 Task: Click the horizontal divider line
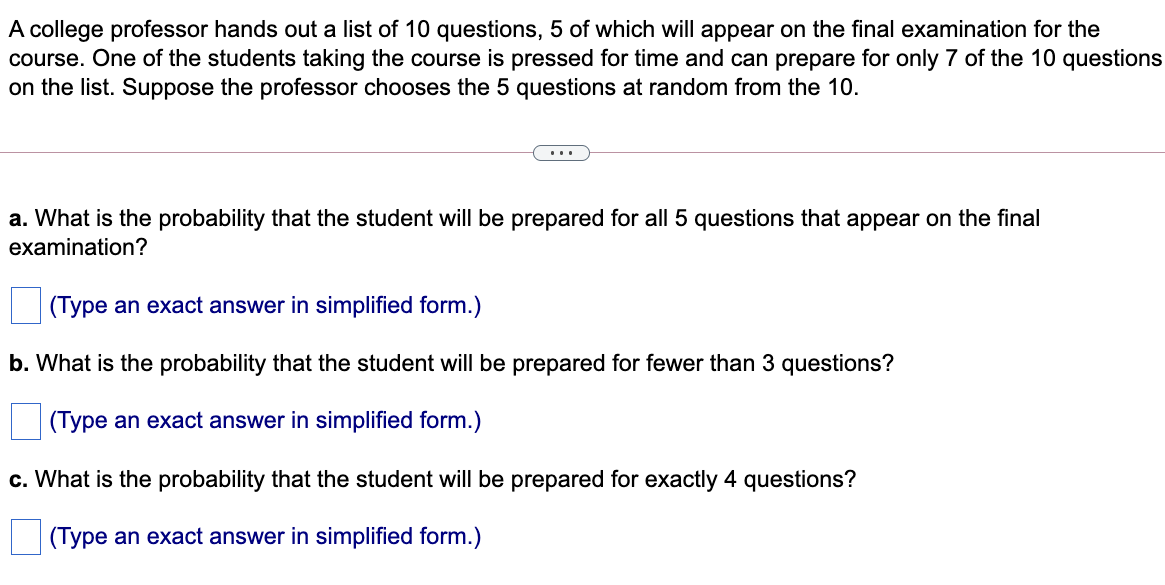click(x=250, y=152)
